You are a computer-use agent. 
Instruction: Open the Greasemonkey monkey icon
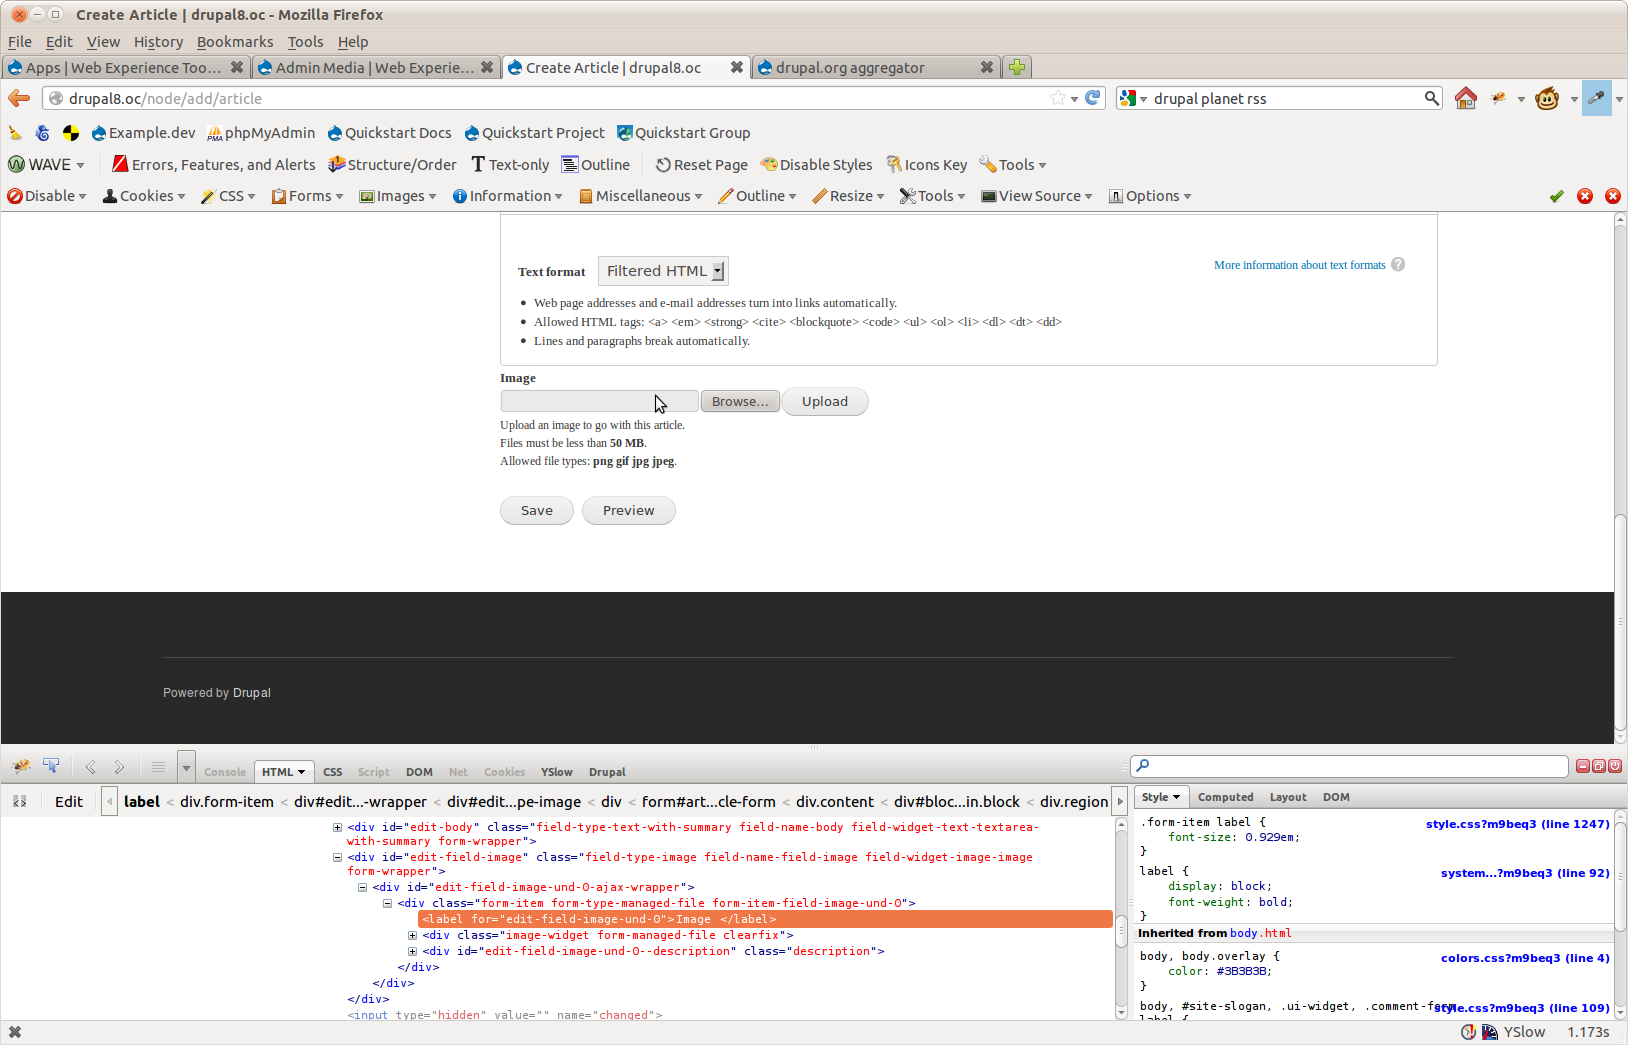1547,98
